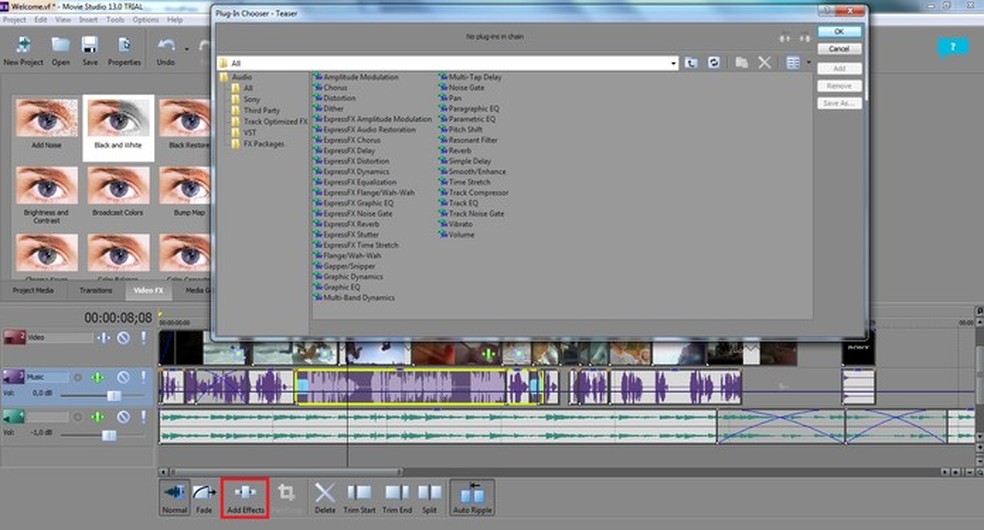
Task: Click the Trim End tool
Action: (397, 498)
